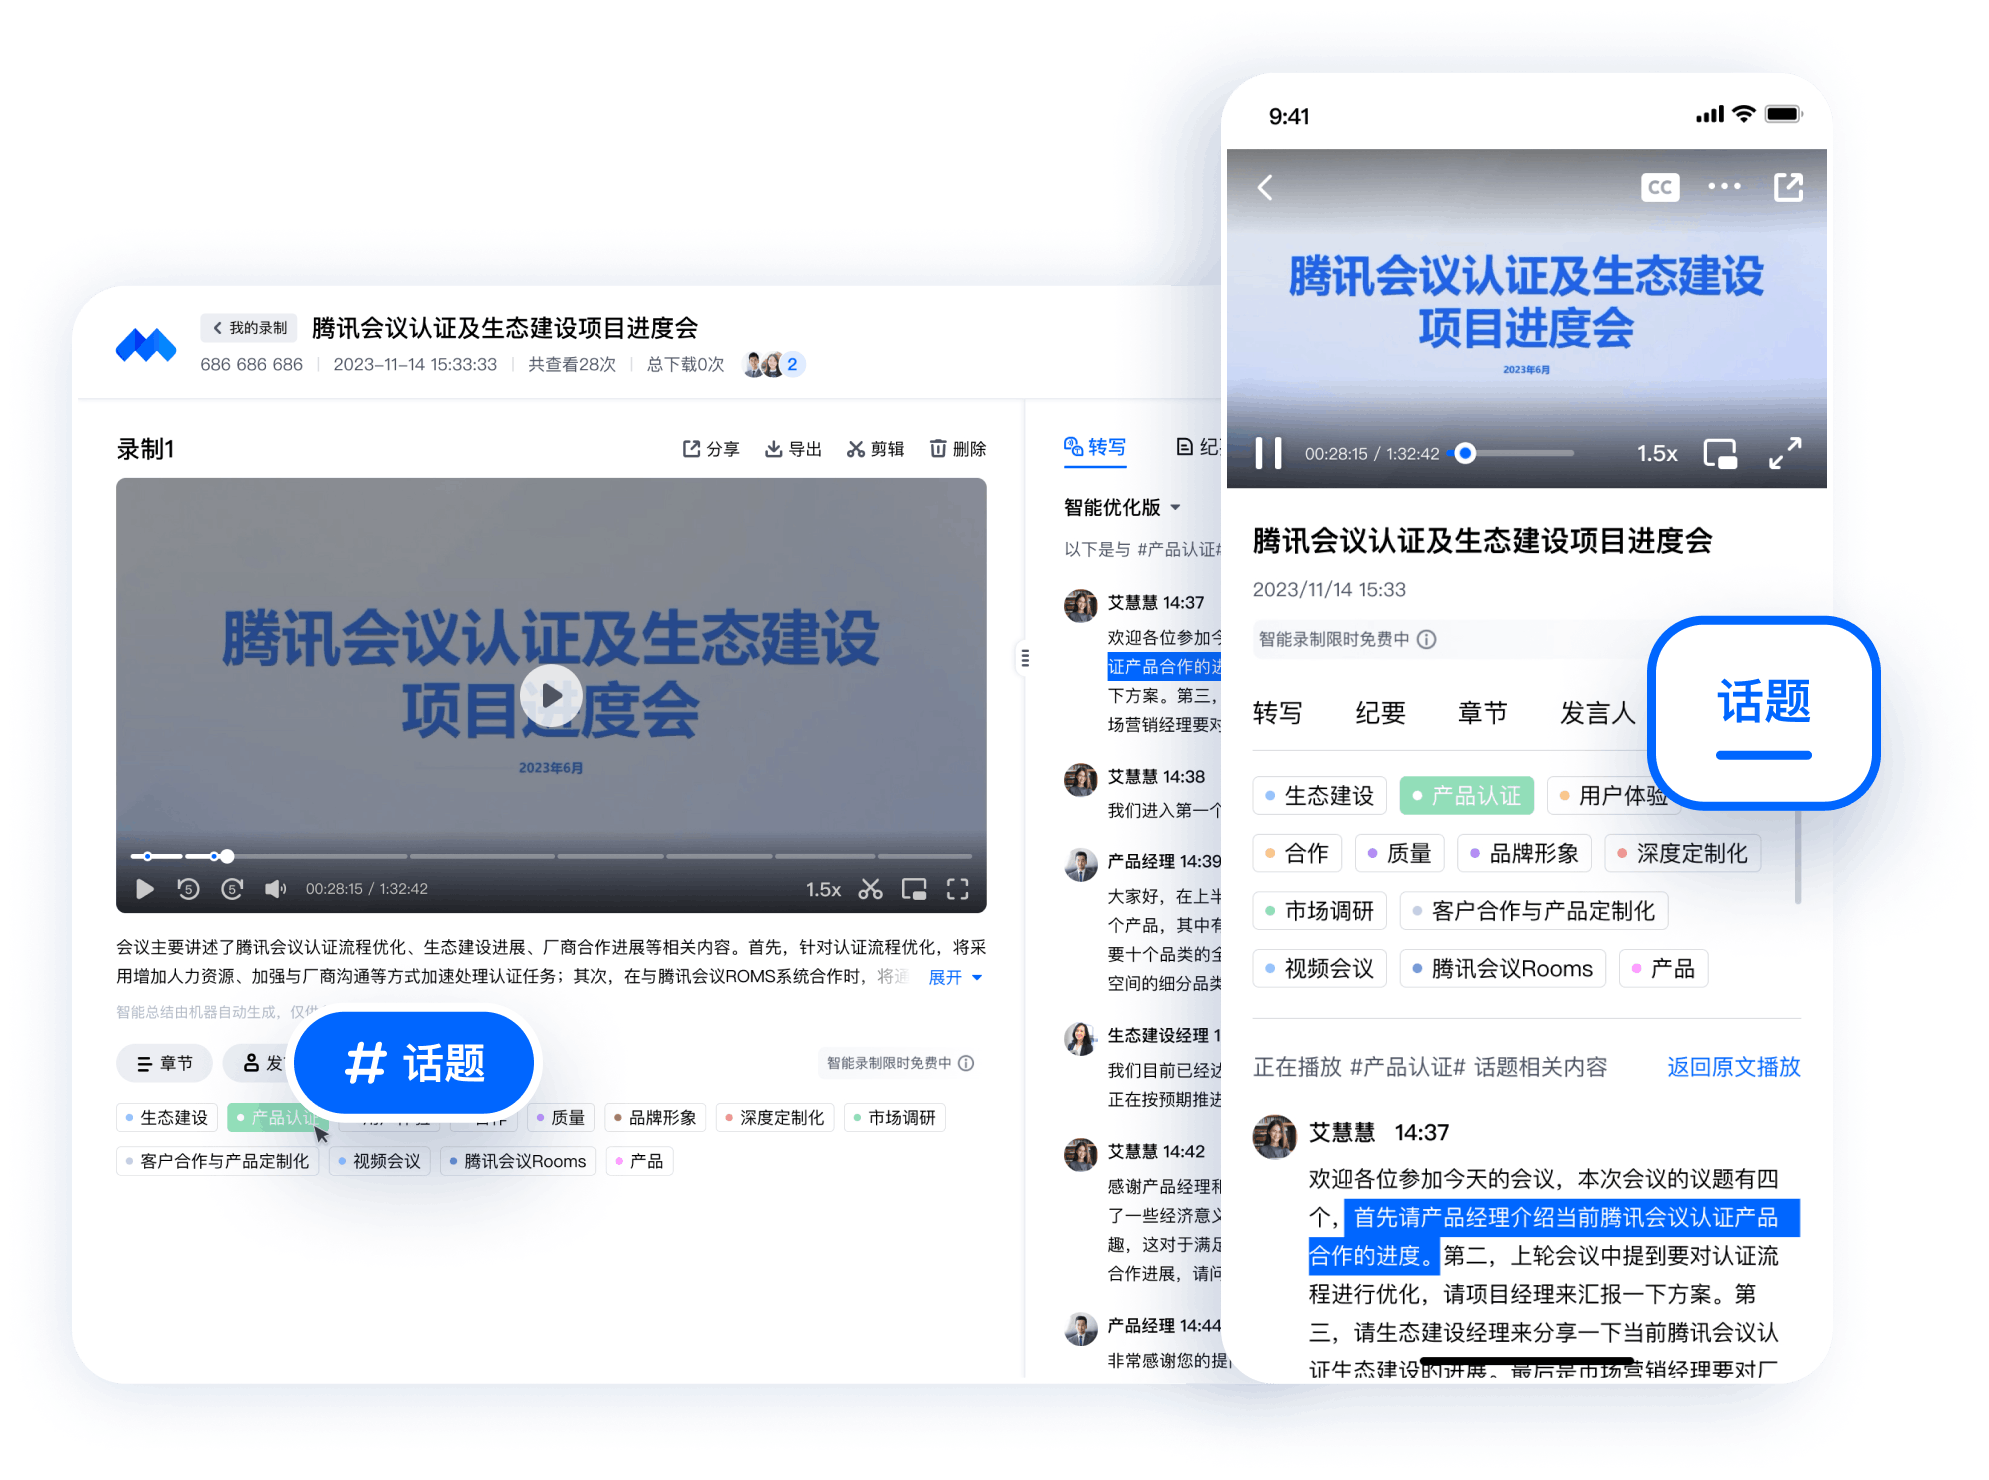Screen dimensions: 1989x1480
Task: Tap 生态建设 tag on mobile
Action: coord(1320,796)
